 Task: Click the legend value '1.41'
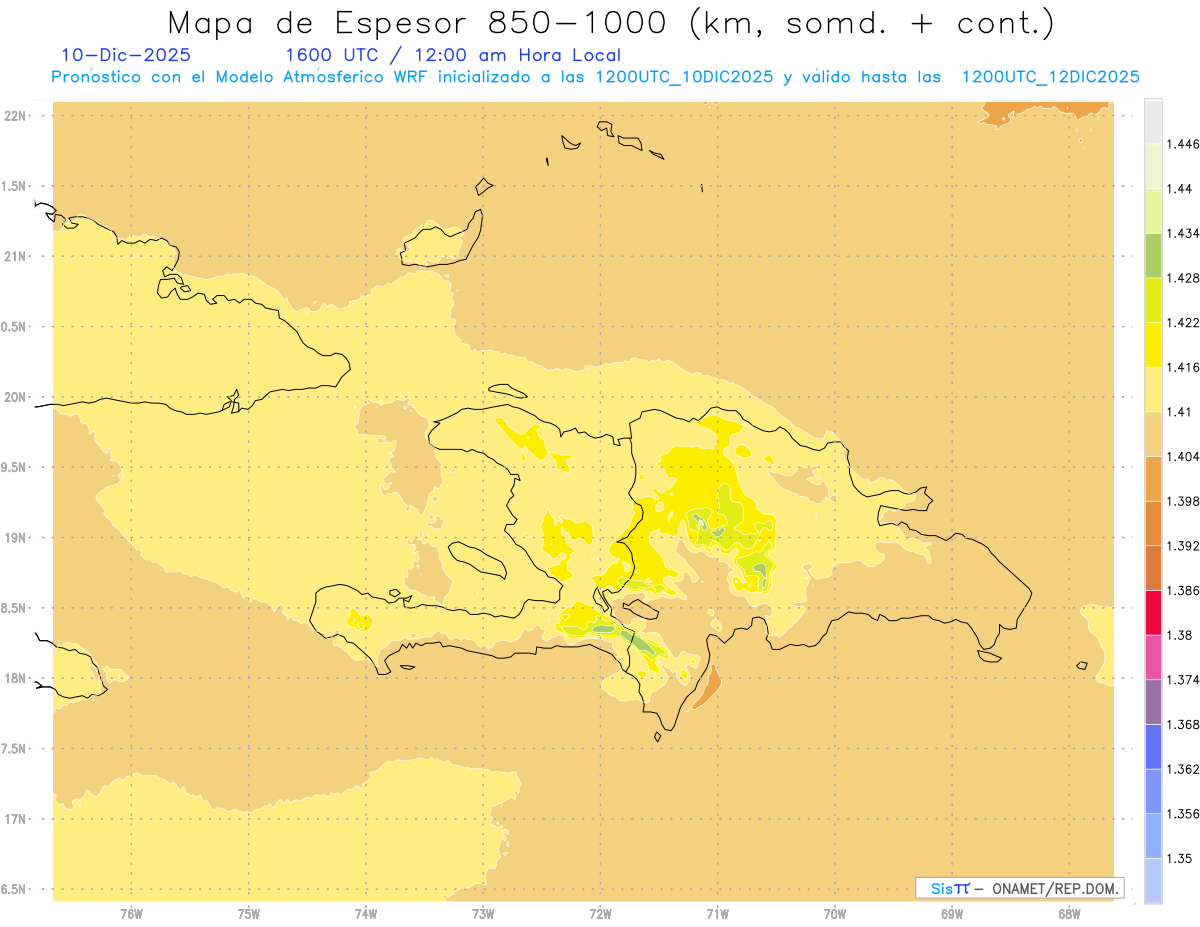click(1180, 412)
